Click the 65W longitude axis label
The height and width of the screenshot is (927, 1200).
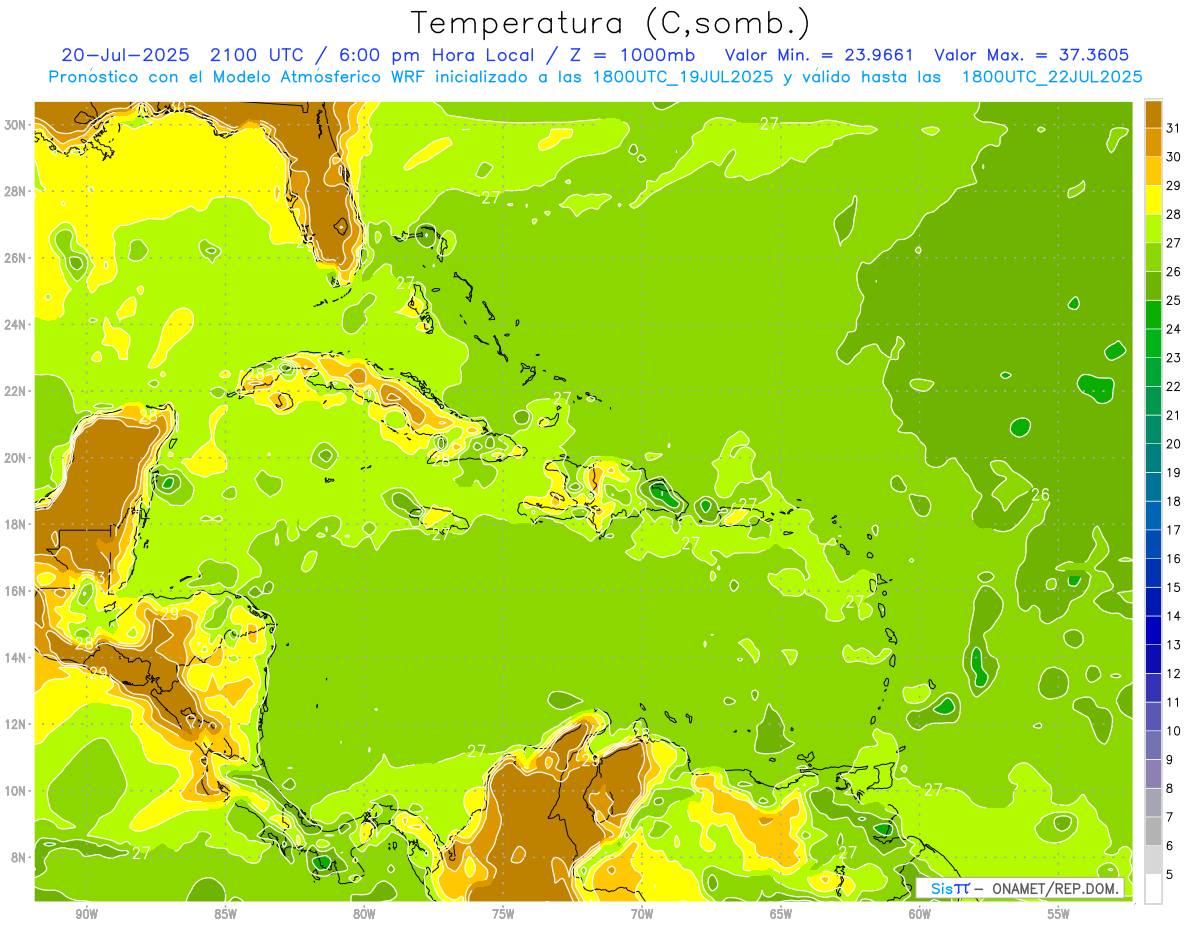pos(781,915)
